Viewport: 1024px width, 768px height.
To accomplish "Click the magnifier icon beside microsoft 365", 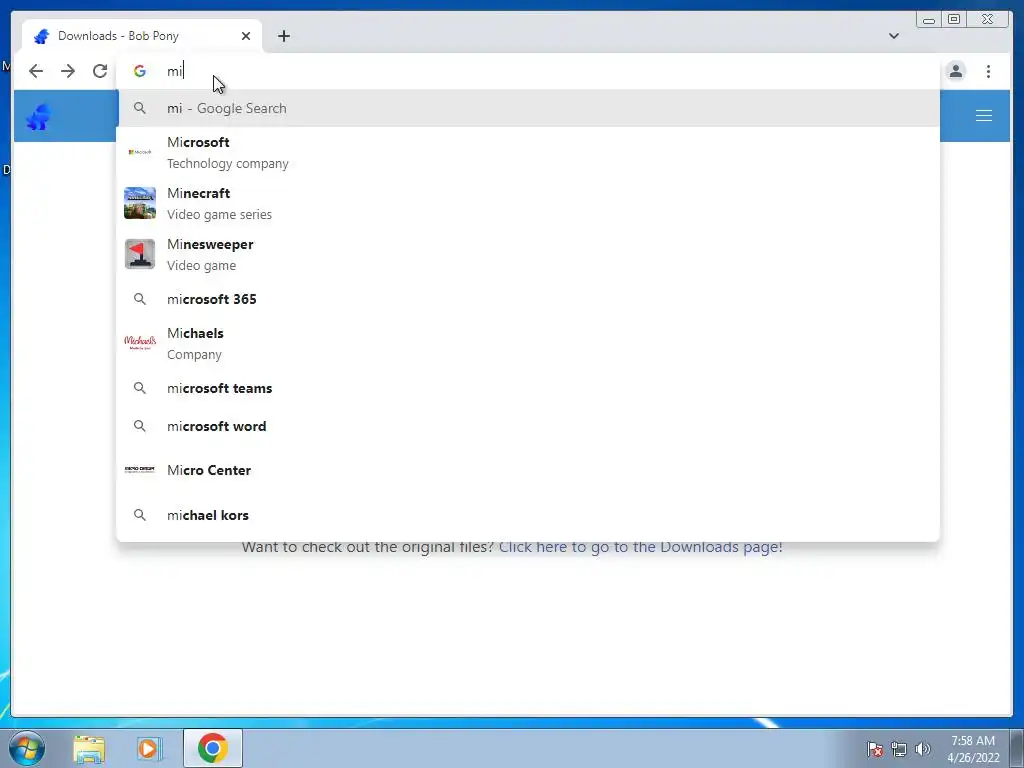I will 140,299.
